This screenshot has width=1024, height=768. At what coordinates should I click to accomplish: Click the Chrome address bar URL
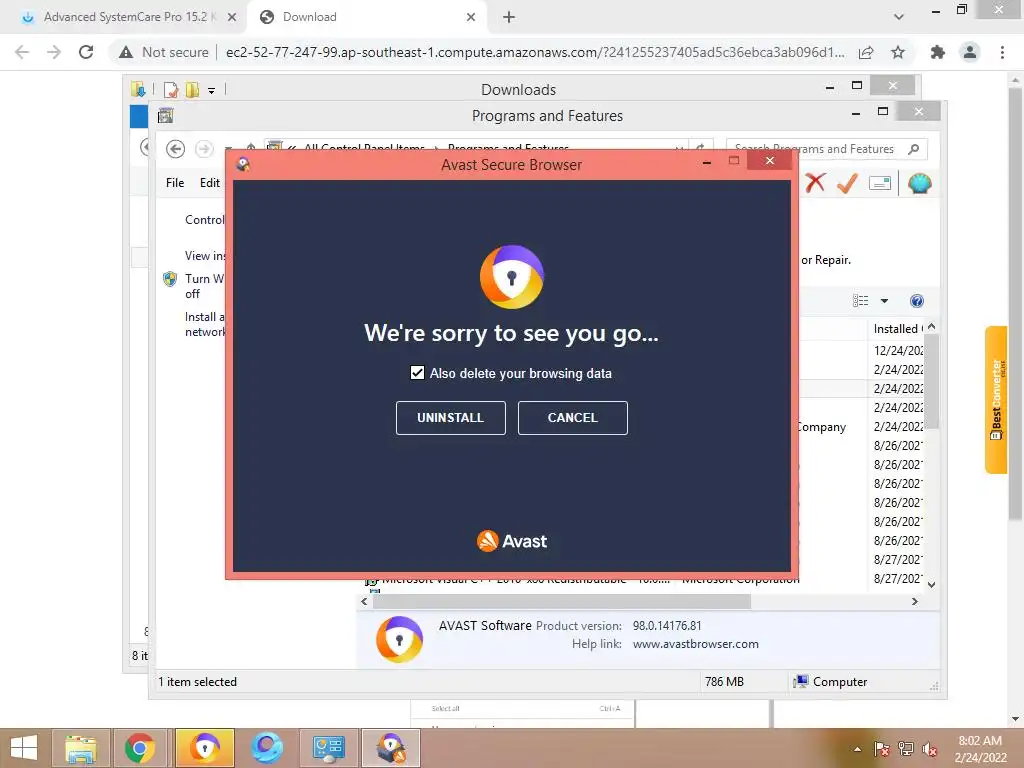coord(535,52)
